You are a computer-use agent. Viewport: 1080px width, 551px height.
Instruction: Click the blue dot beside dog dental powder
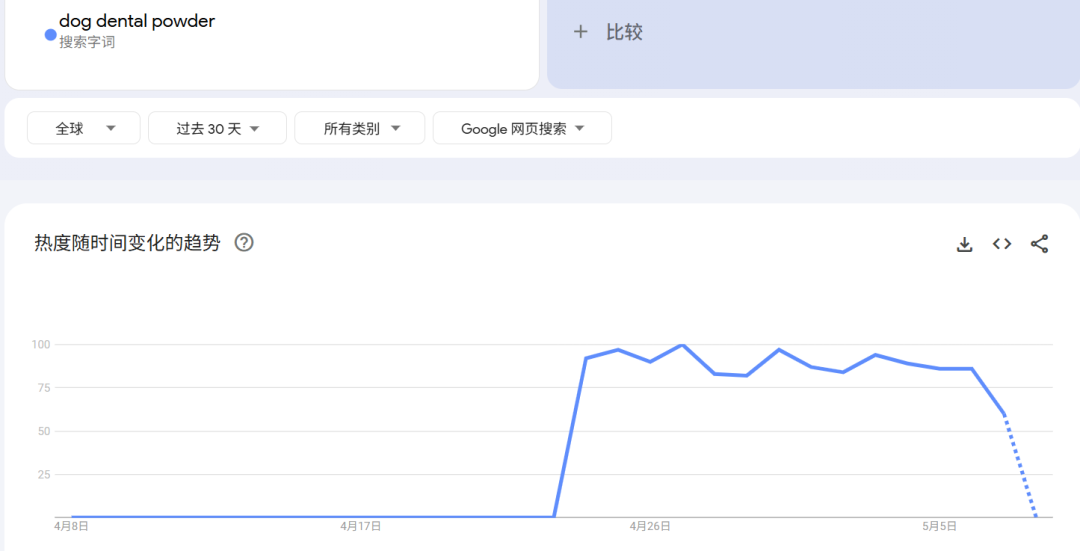tap(51, 35)
